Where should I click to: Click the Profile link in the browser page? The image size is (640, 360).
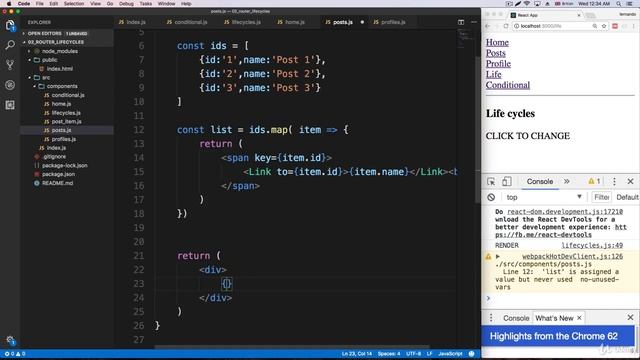498,64
